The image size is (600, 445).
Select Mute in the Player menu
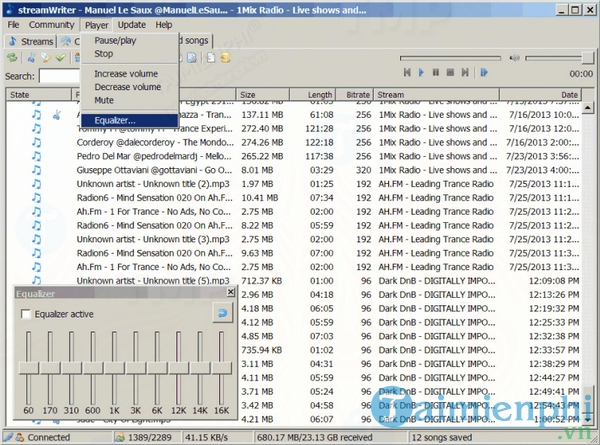coord(104,100)
